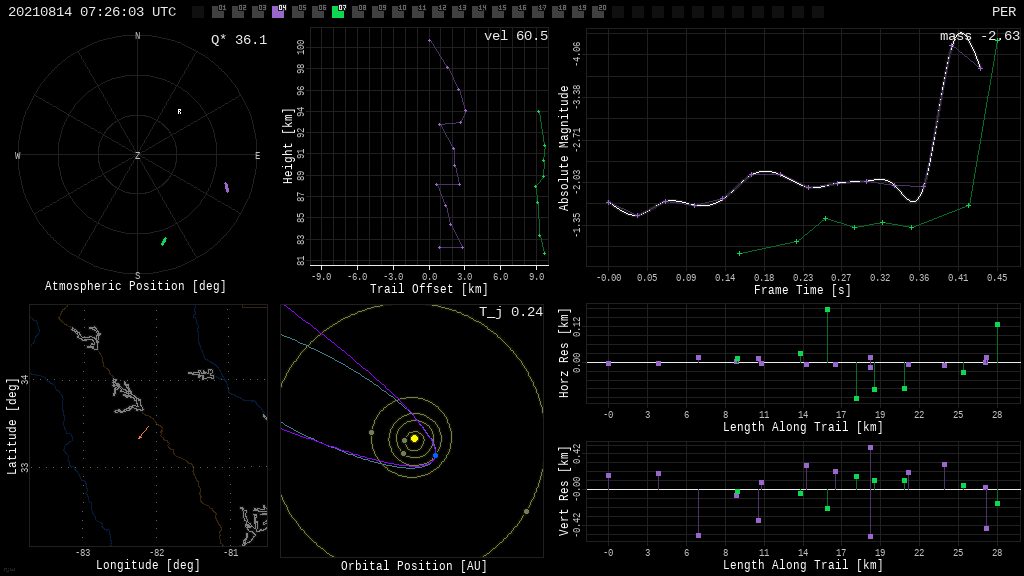The height and width of the screenshot is (576, 1024).
Task: Click the UTC timestamp in the header
Action: 92,12
